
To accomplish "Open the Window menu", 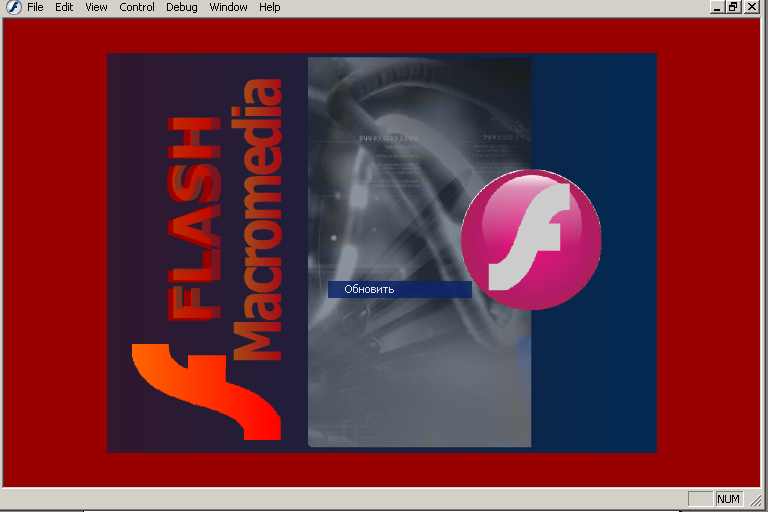I will [x=228, y=7].
